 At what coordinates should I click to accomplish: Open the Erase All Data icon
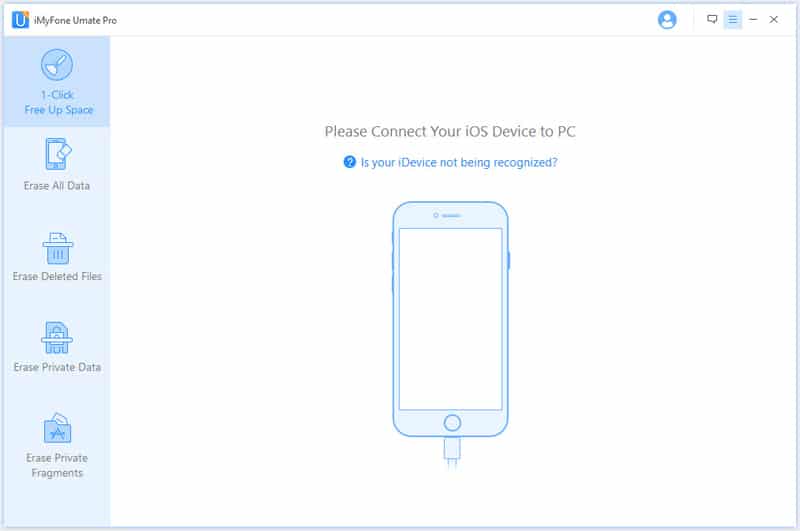[58, 154]
